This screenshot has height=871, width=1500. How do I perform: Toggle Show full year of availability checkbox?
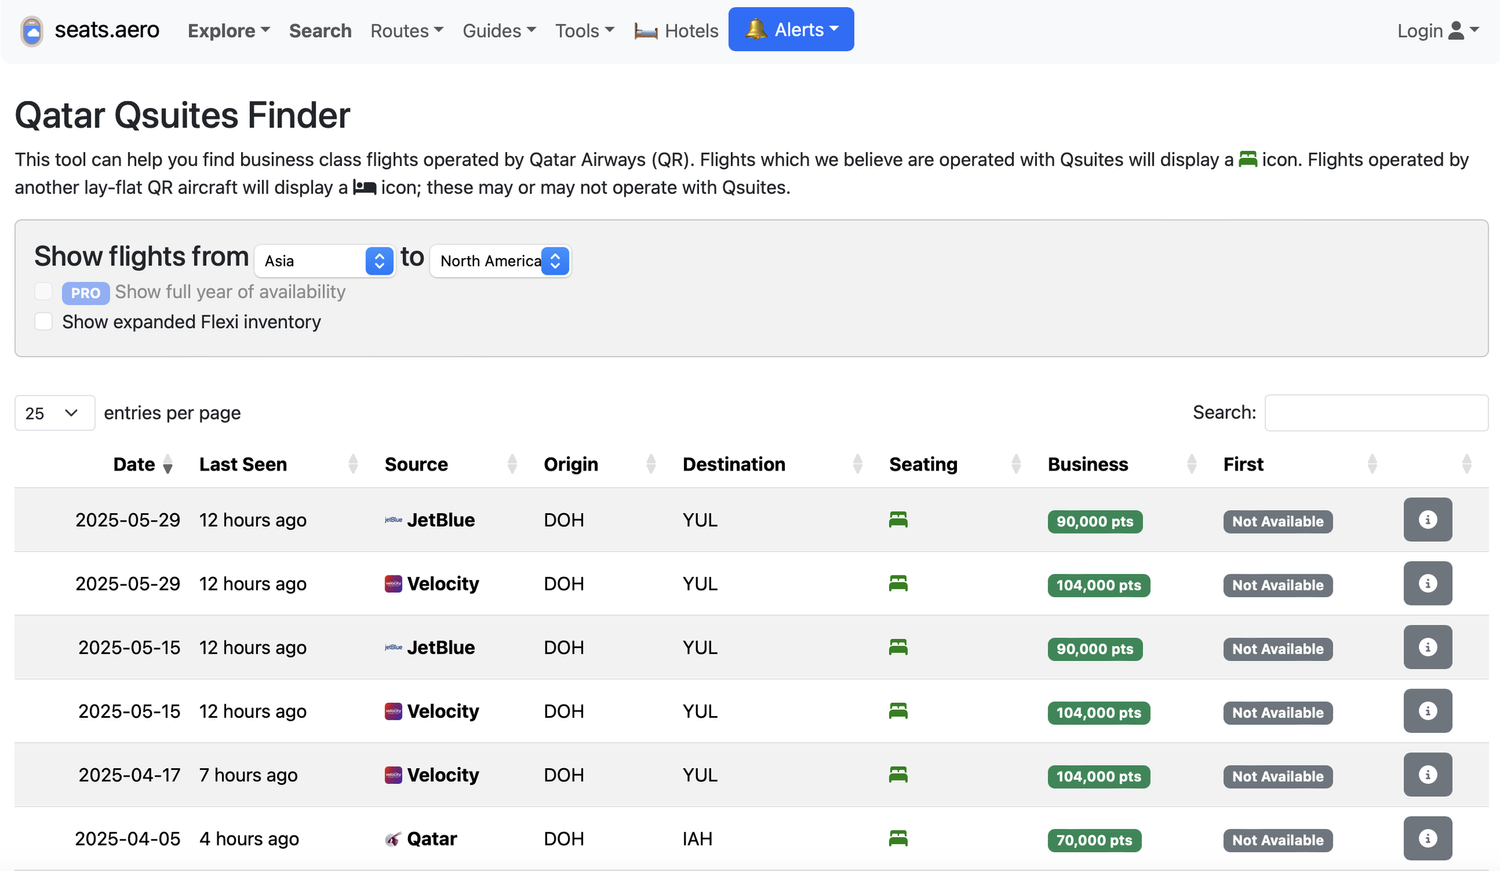(44, 292)
